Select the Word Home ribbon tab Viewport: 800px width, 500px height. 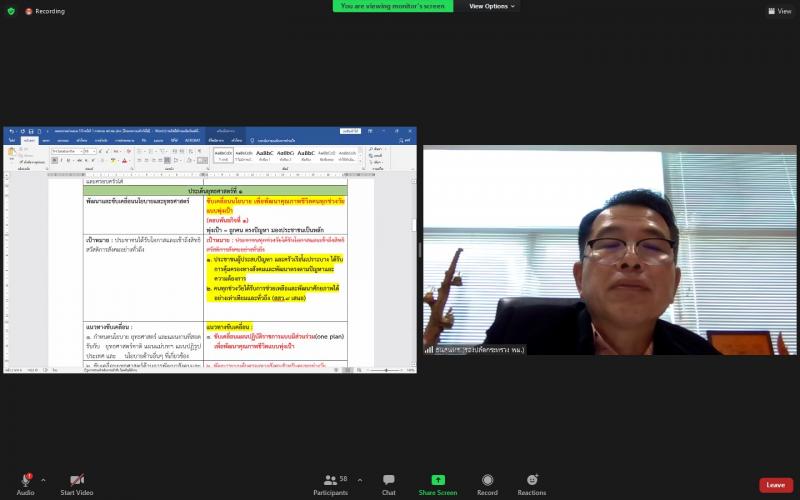[x=29, y=140]
